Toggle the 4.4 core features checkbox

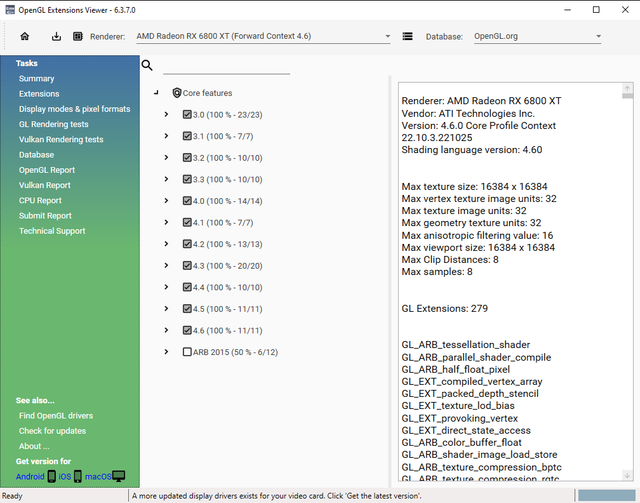pos(187,287)
